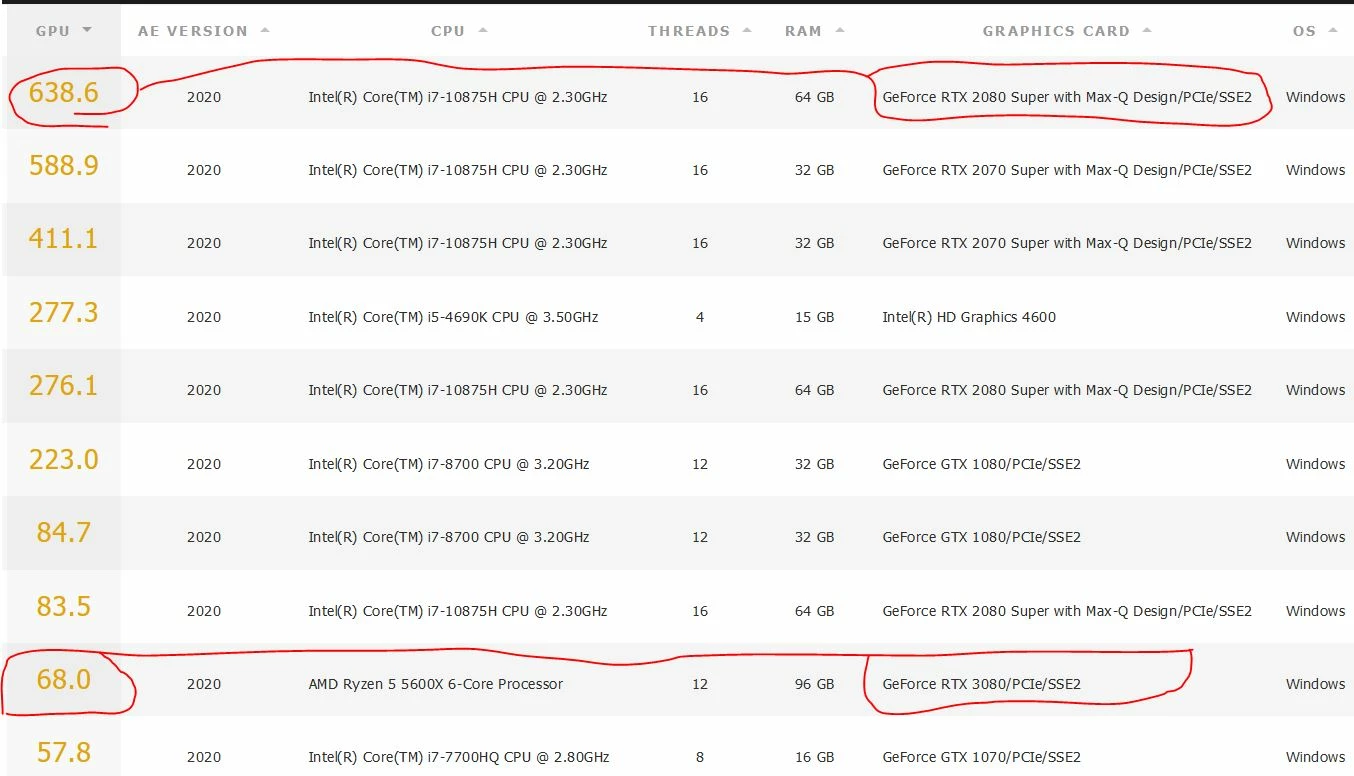This screenshot has width=1354, height=776.
Task: Click the 32 GB RAM value in the 223.0 row
Action: click(x=815, y=464)
